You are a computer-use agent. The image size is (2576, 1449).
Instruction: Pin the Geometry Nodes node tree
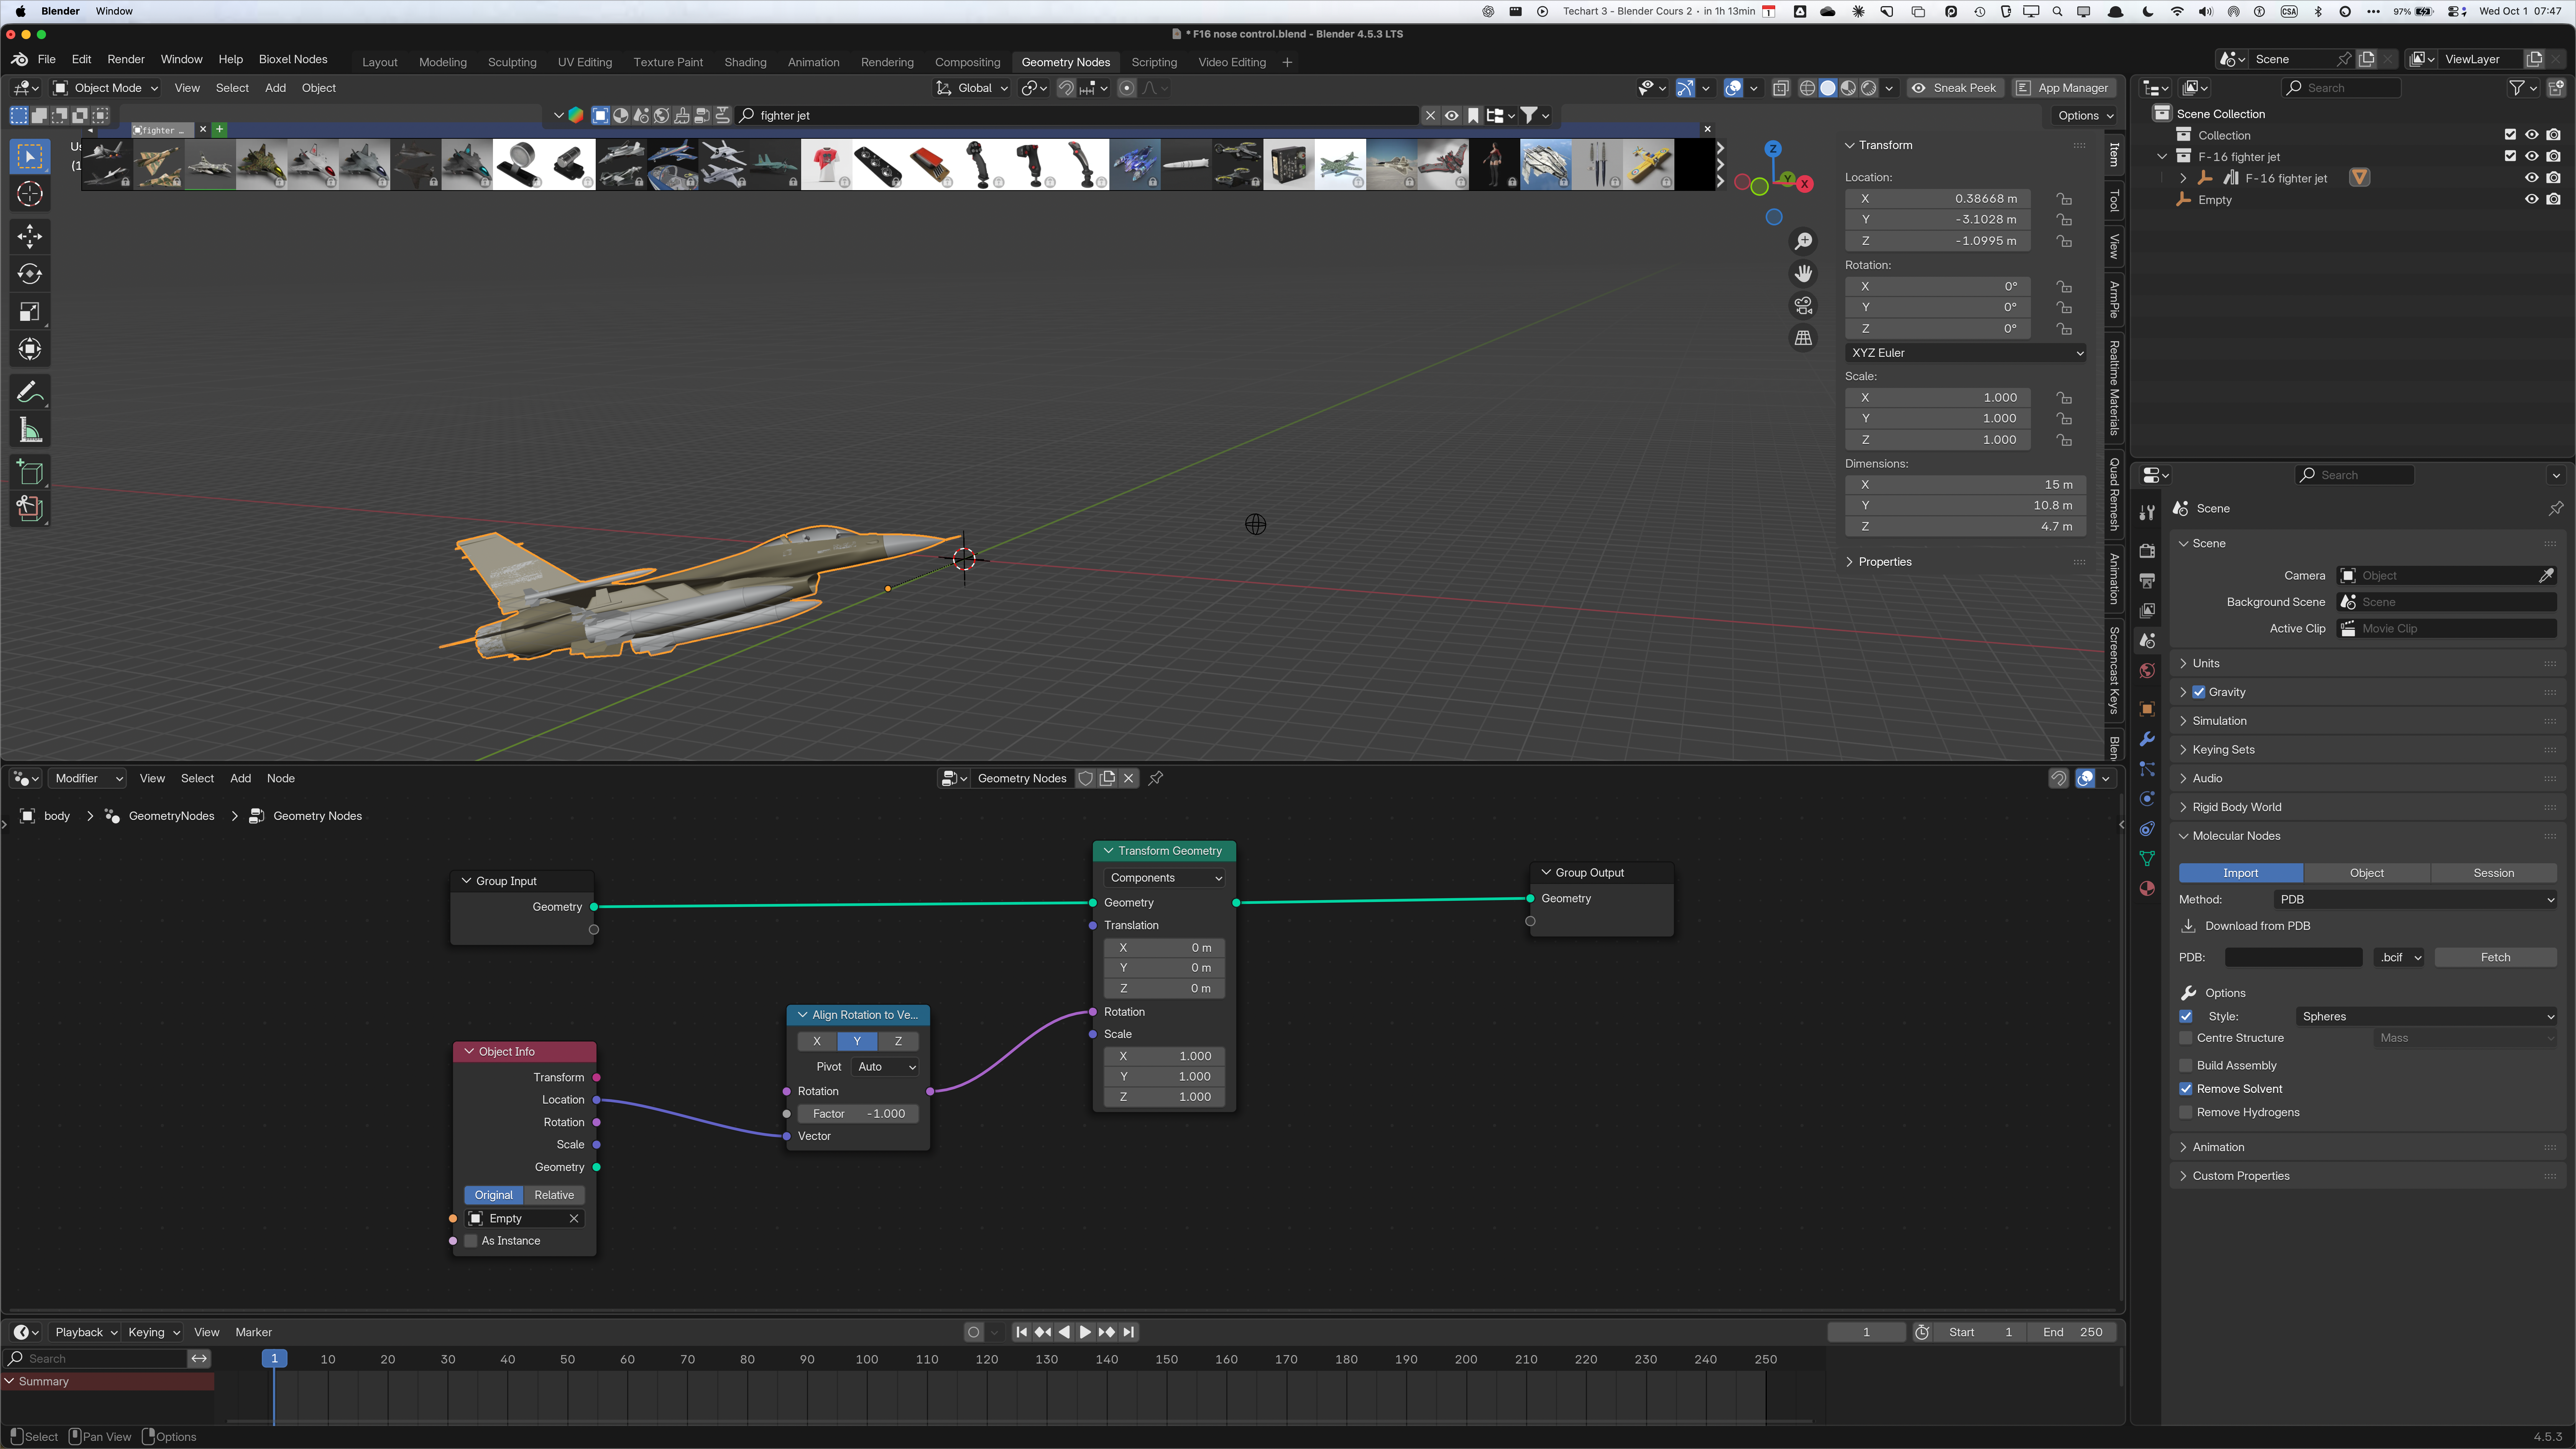coord(1156,778)
